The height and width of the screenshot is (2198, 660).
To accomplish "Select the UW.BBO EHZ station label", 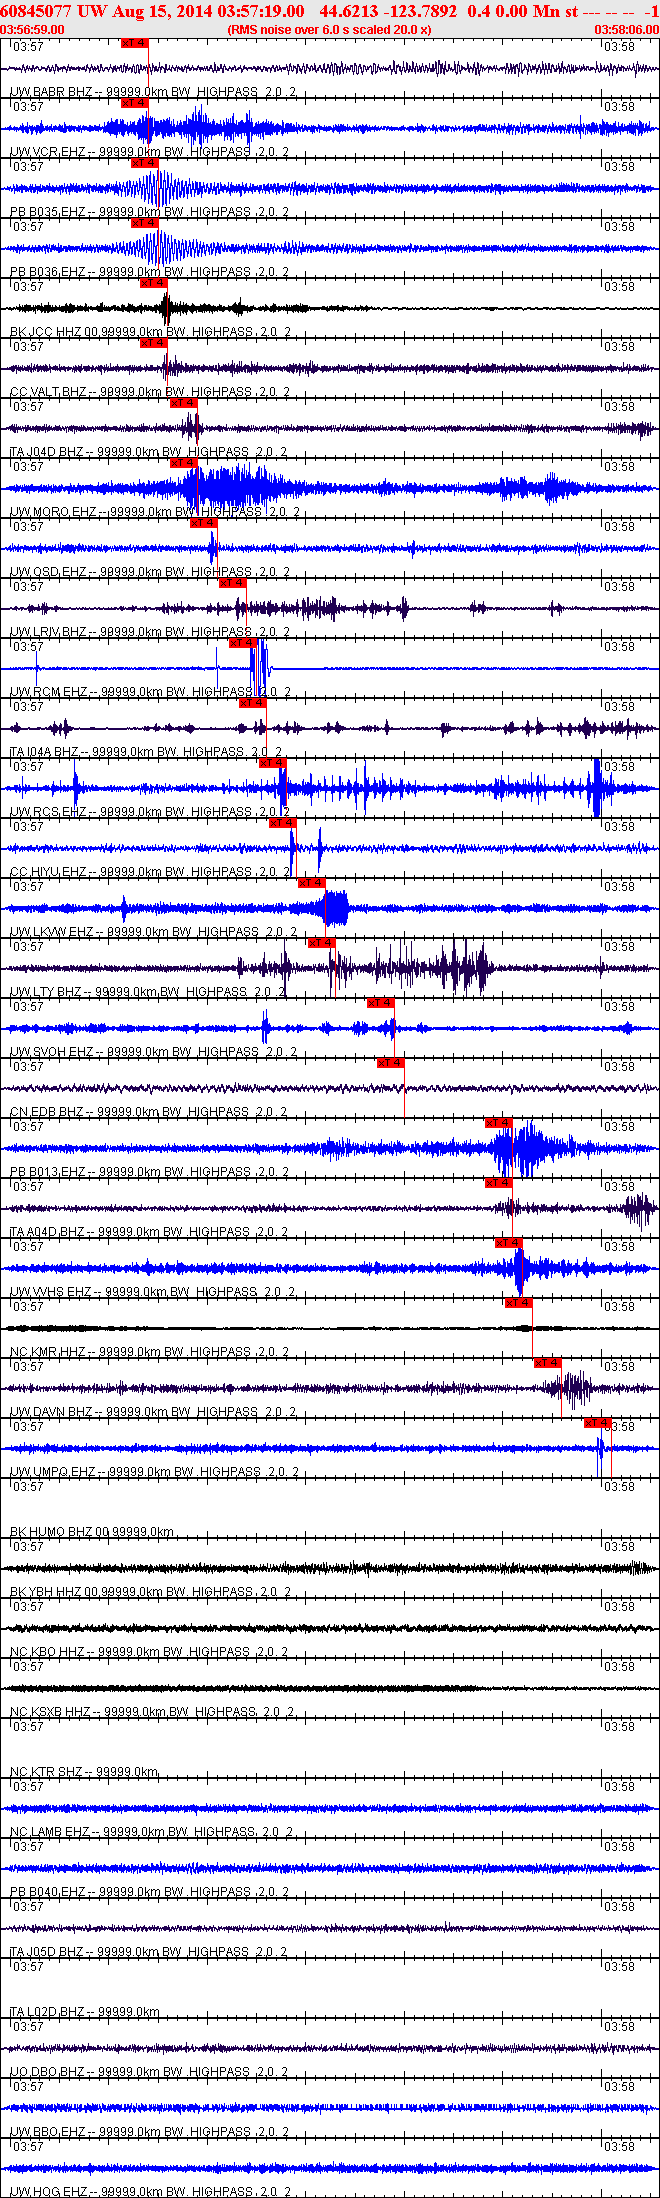I will click(x=149, y=2132).
